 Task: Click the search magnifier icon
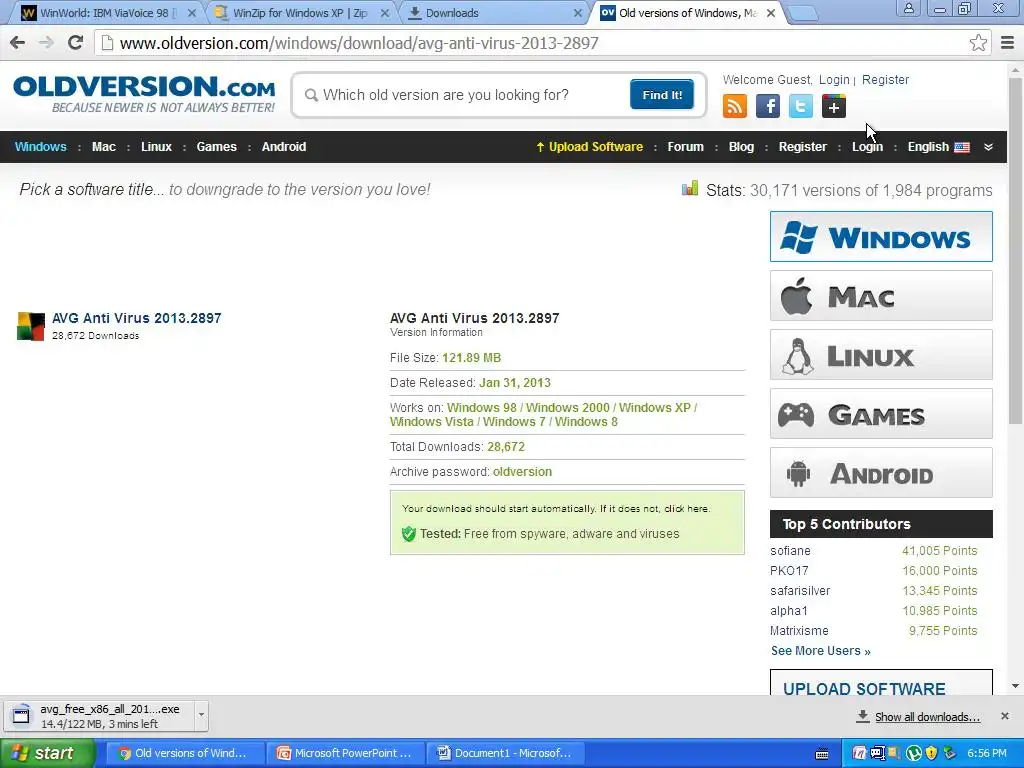(x=312, y=95)
